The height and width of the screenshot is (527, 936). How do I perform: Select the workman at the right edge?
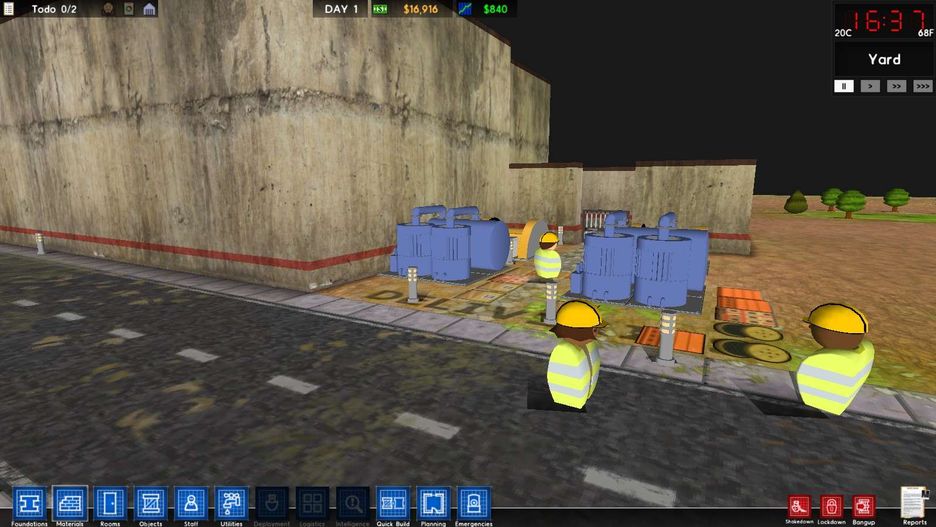tap(836, 359)
